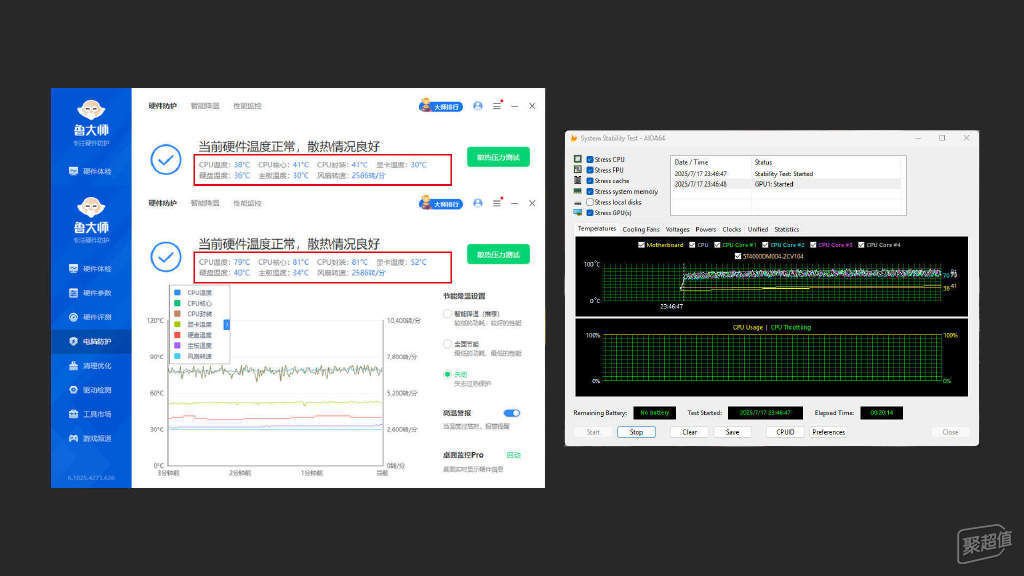Click the AIDA64 flame icon in the title bar

click(x=574, y=138)
